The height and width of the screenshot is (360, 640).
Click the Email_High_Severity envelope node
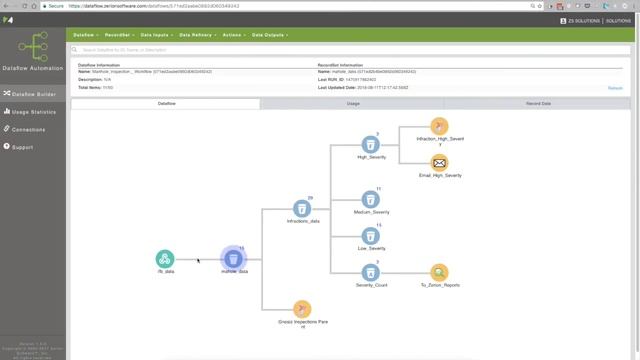click(439, 163)
